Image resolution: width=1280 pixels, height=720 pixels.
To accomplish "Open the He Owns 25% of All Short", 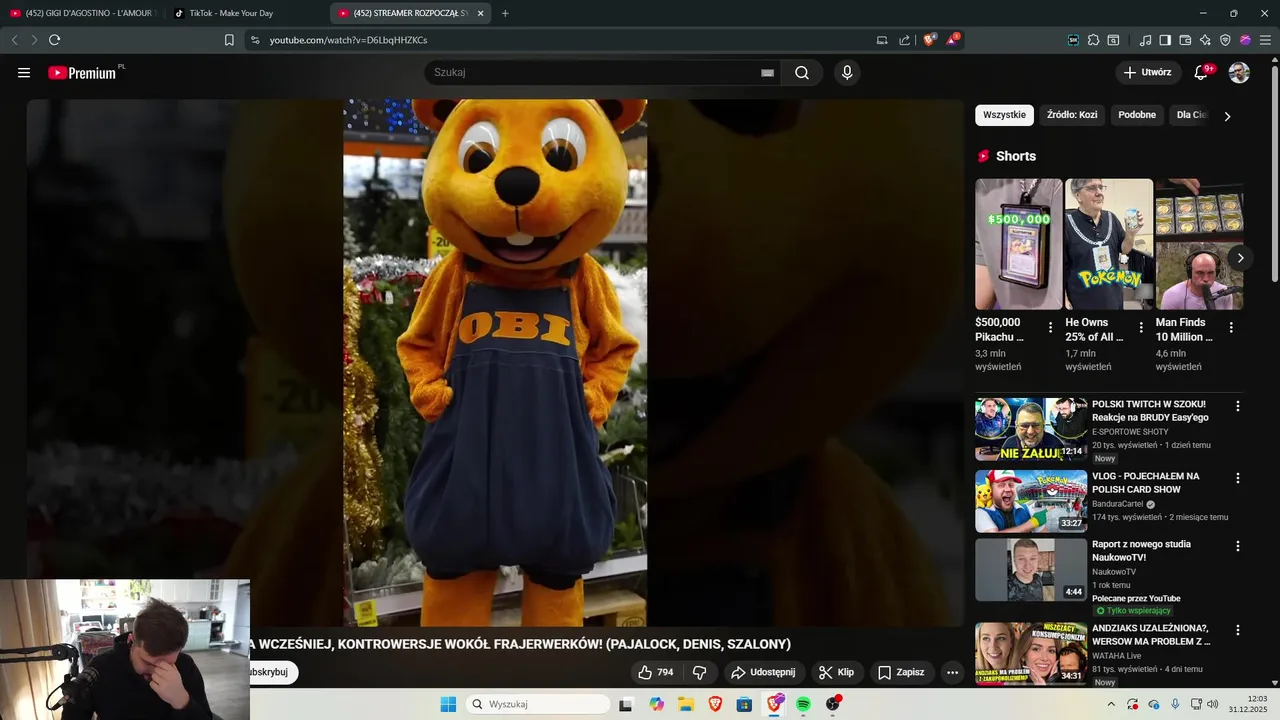I will (1109, 244).
